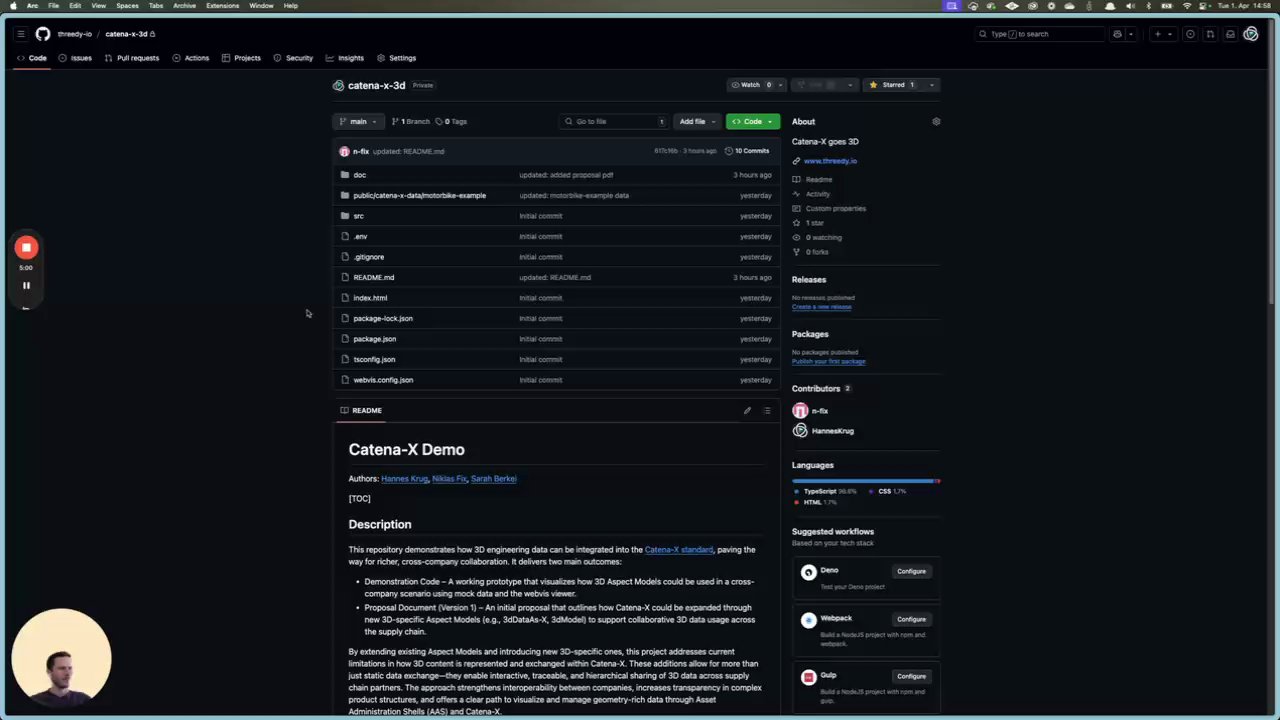Screen dimensions: 1280x720
Task: Click the doc folder icon
Action: pyautogui.click(x=345, y=175)
